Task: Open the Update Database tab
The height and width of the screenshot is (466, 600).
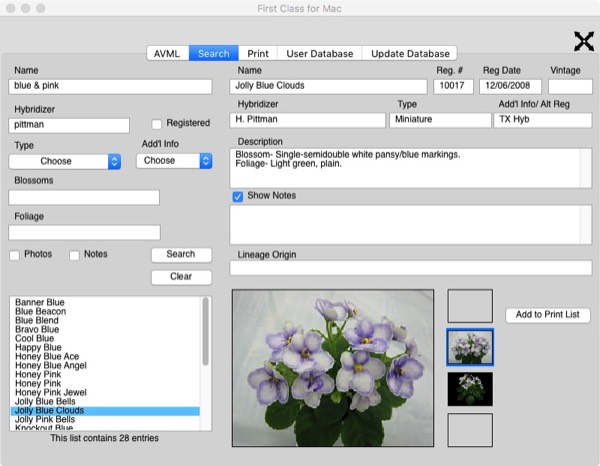Action: (410, 54)
